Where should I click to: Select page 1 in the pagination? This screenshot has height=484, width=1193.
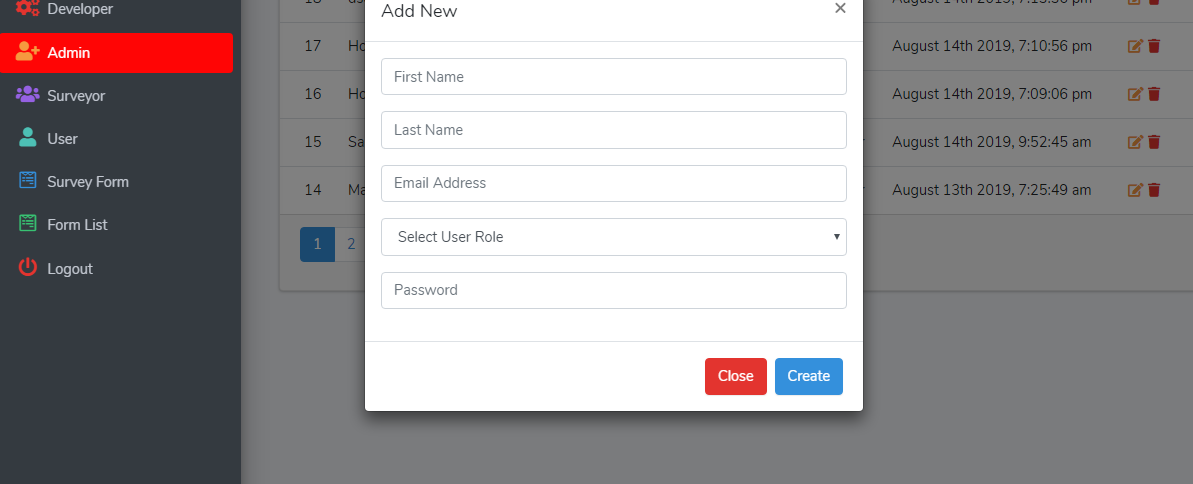[317, 244]
